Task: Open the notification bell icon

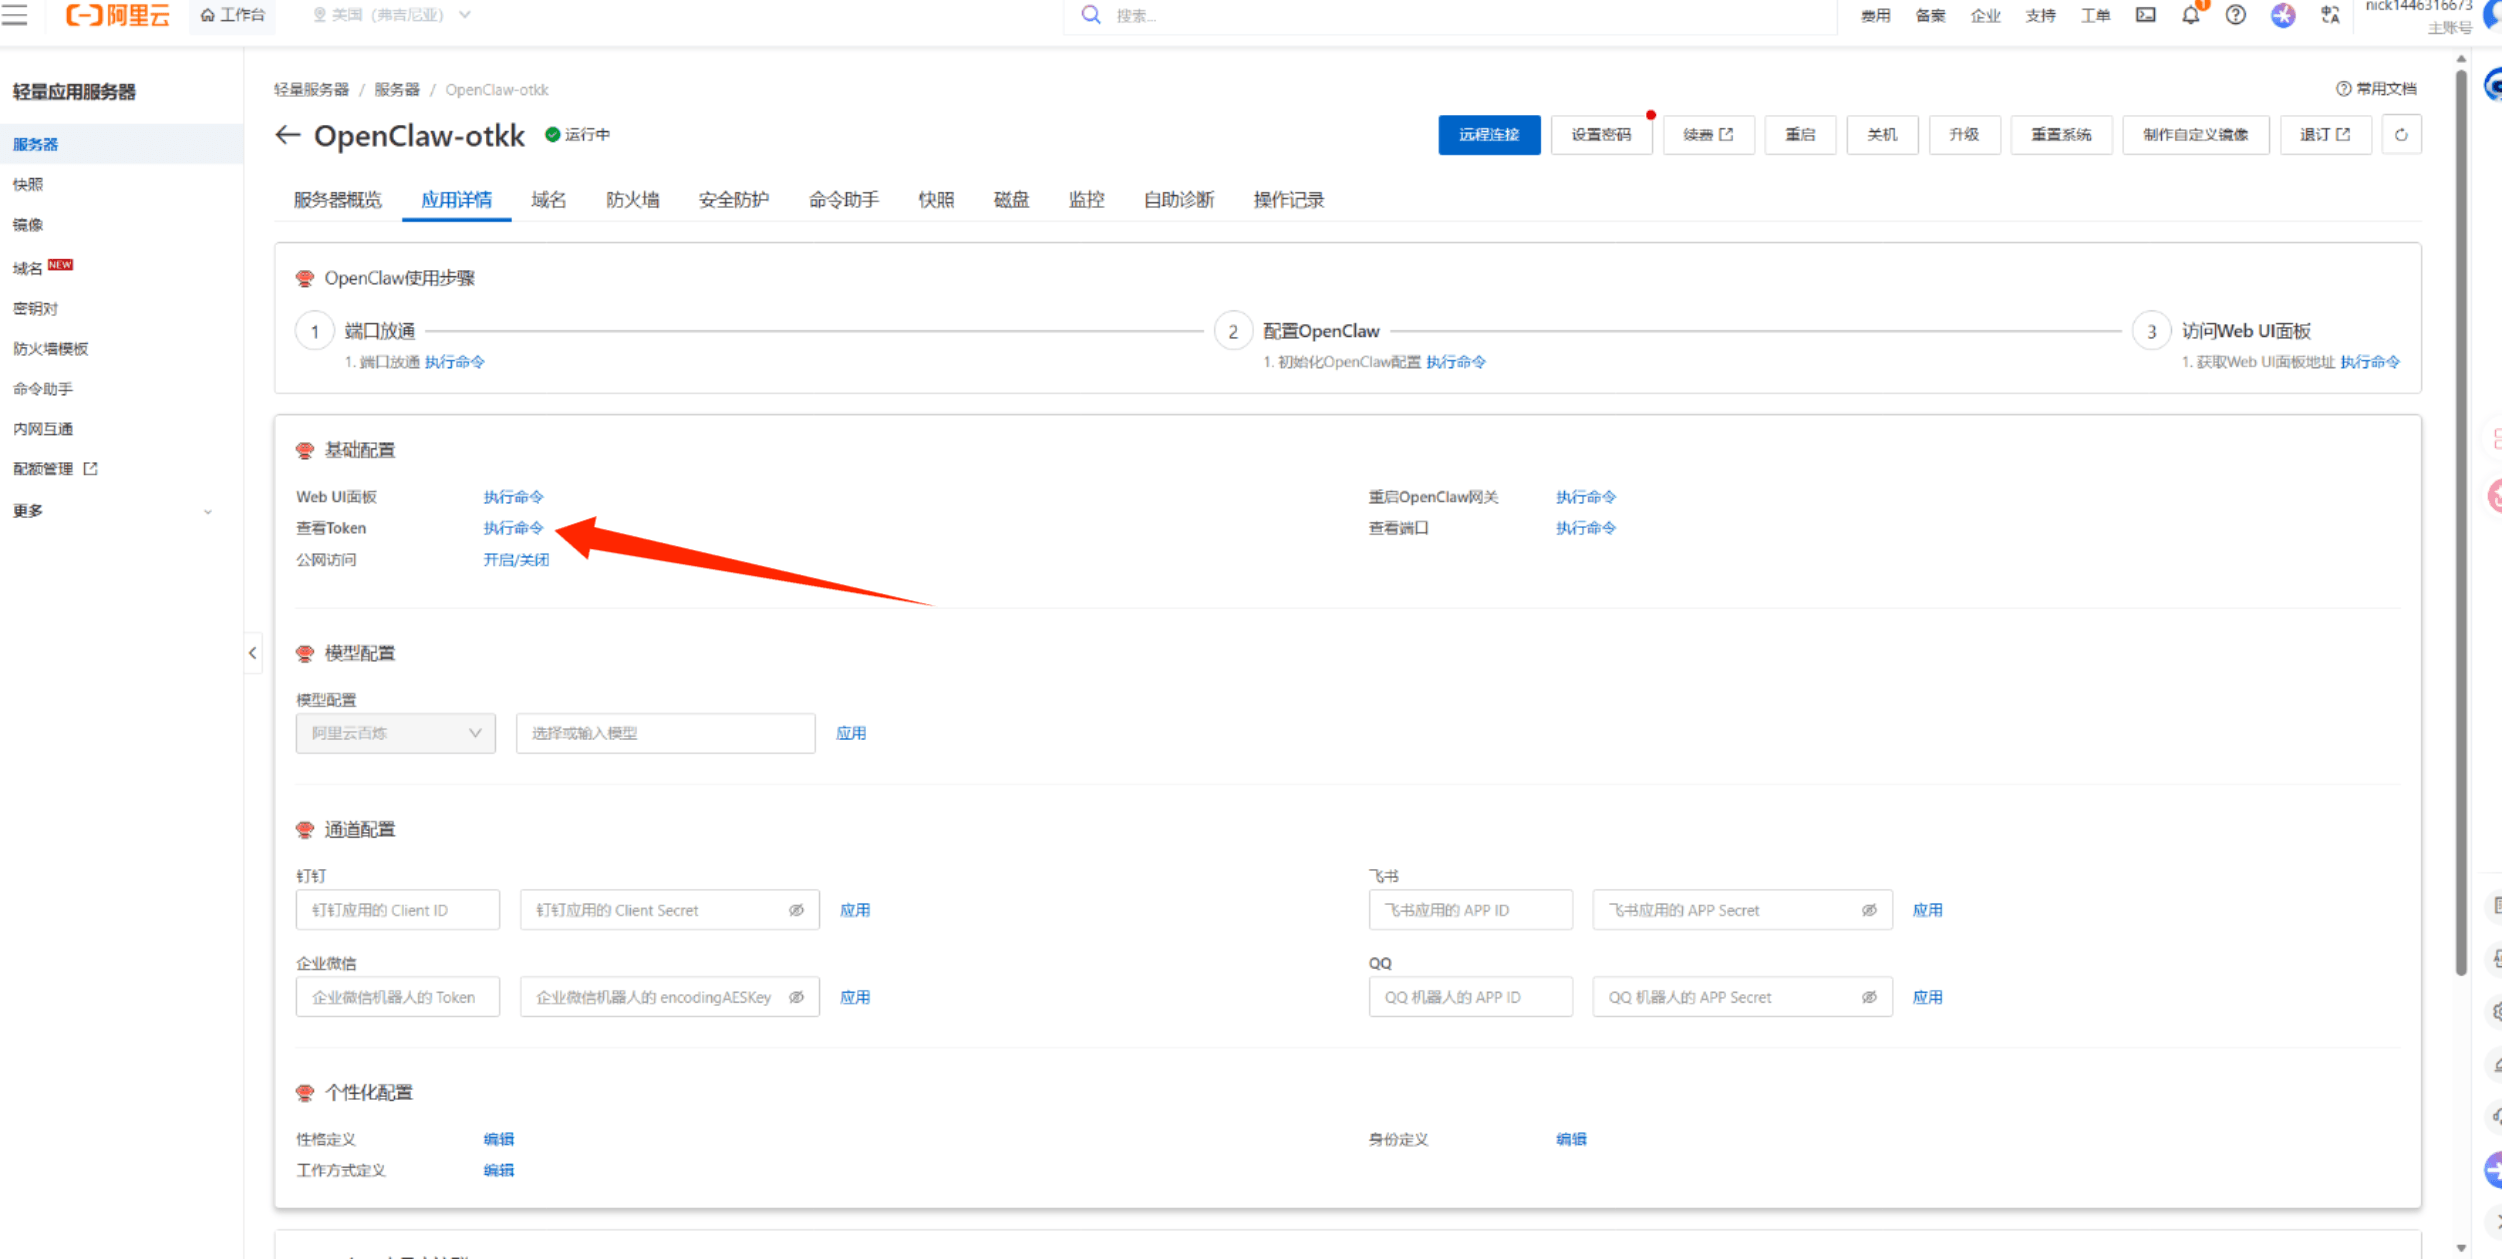Action: (x=2190, y=15)
